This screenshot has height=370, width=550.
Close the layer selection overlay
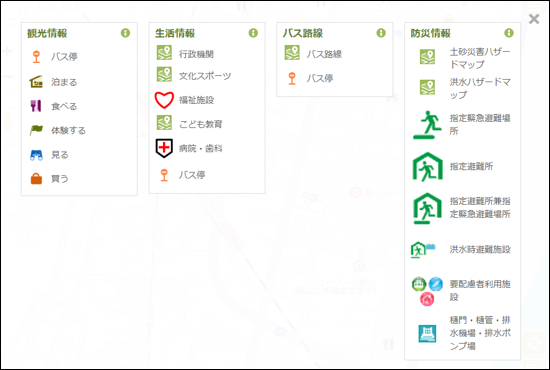pos(534,19)
